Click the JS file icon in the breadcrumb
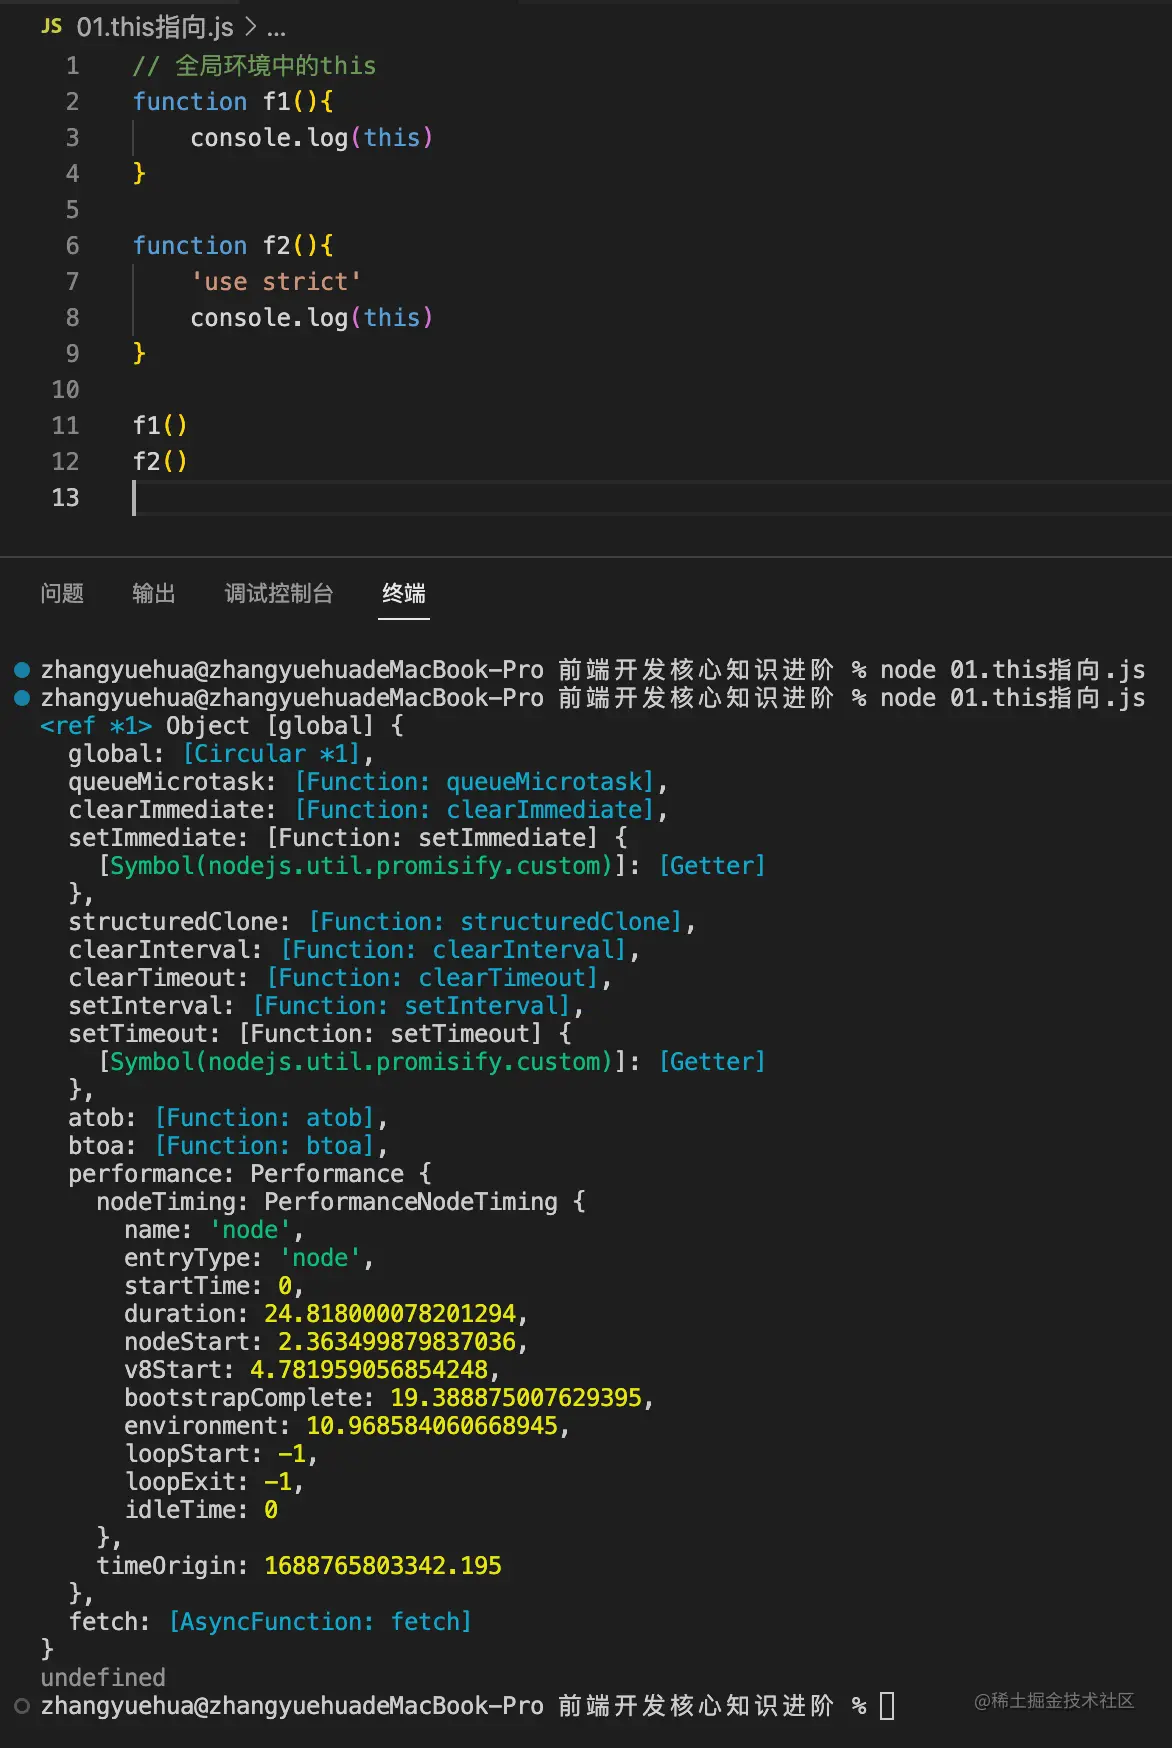This screenshot has height=1748, width=1172. 51,26
